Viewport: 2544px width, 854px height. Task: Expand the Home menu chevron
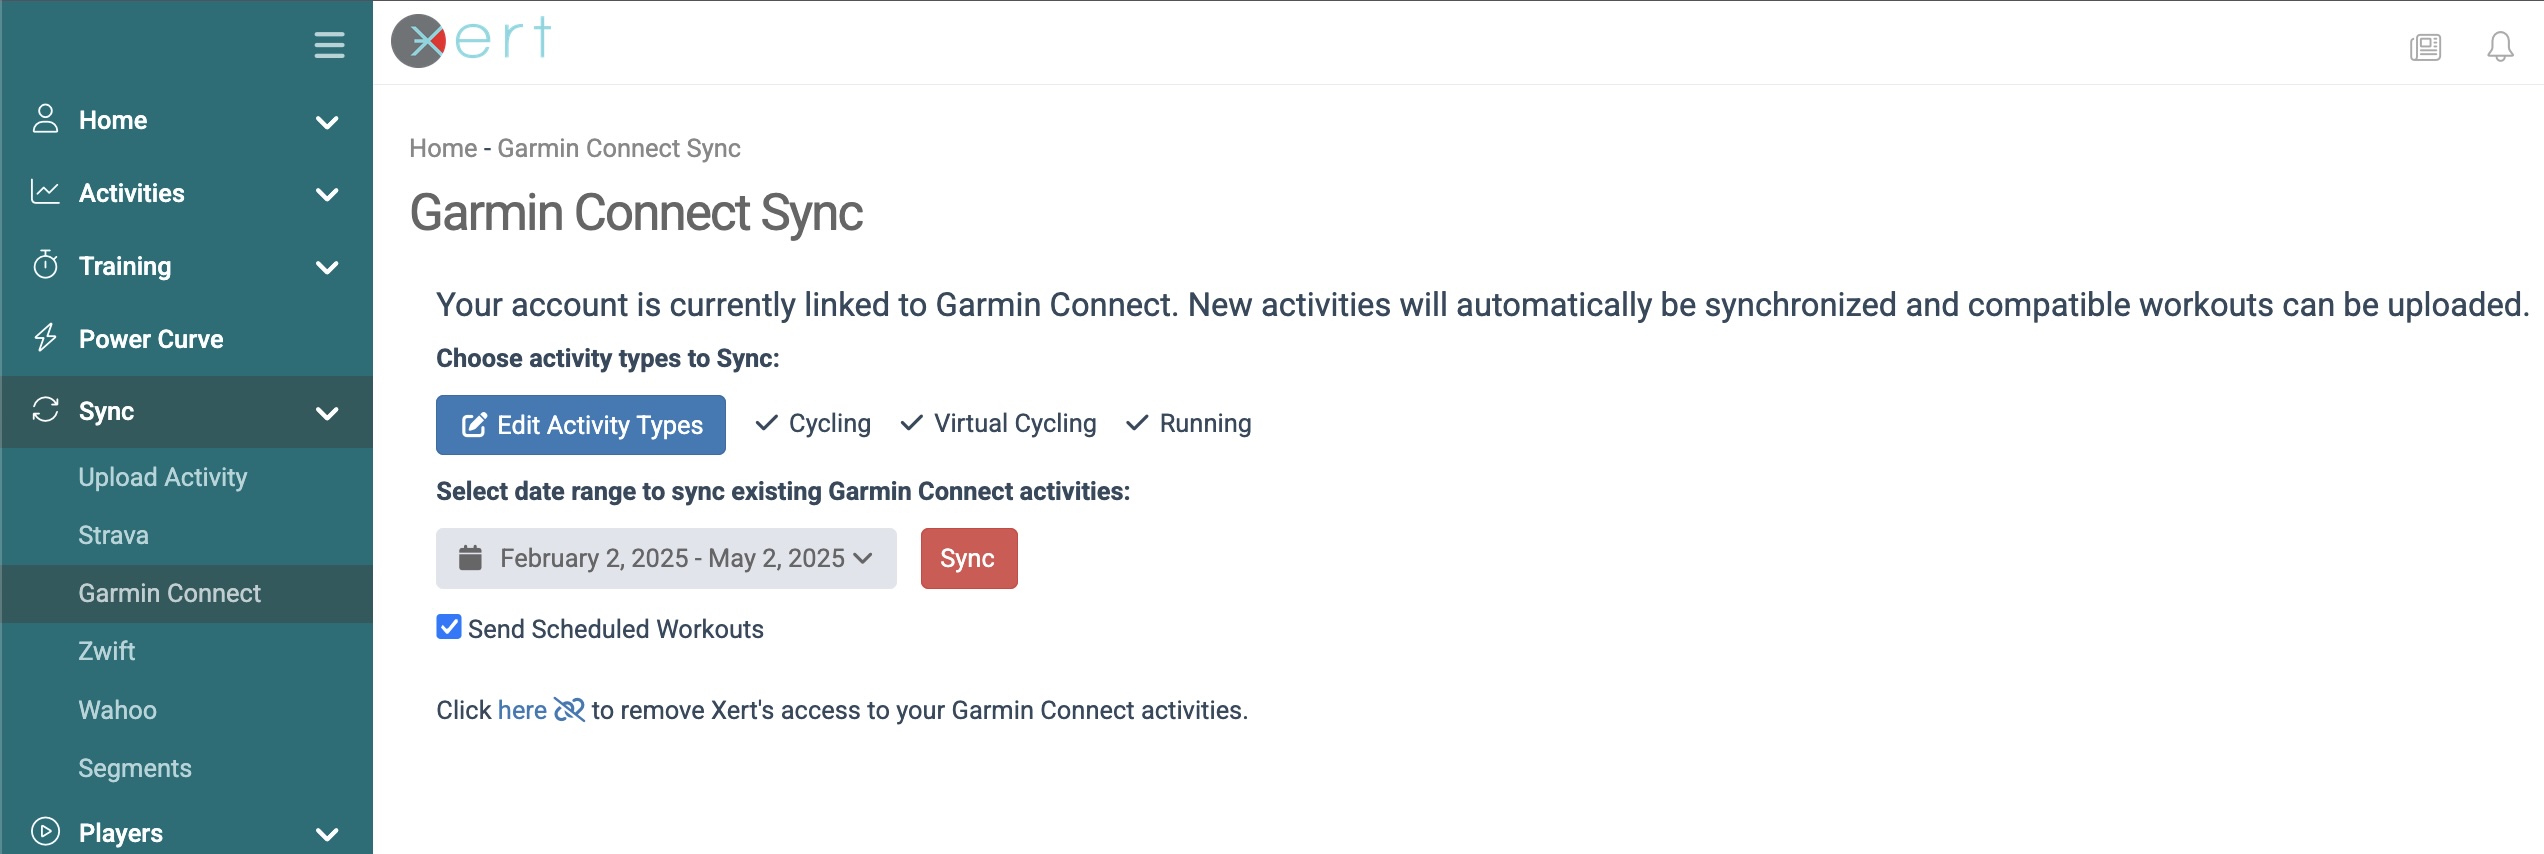pyautogui.click(x=327, y=122)
